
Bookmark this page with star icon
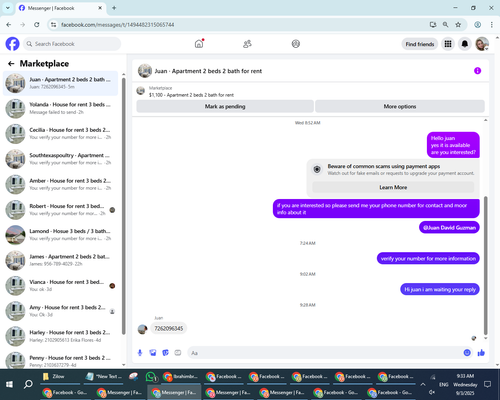tap(458, 25)
